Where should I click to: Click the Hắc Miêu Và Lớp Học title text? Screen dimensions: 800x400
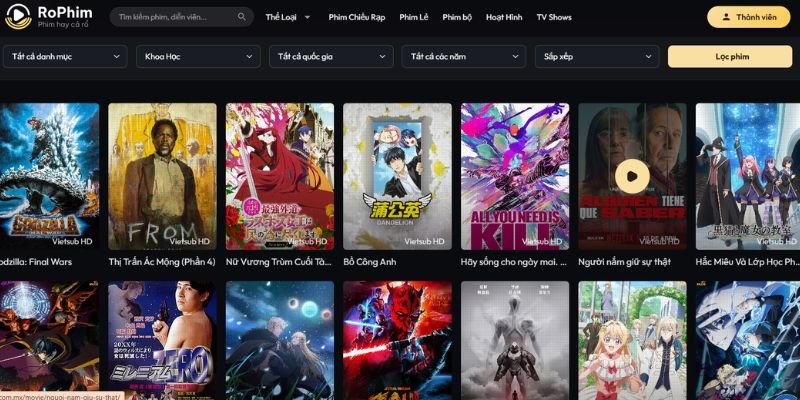point(747,262)
